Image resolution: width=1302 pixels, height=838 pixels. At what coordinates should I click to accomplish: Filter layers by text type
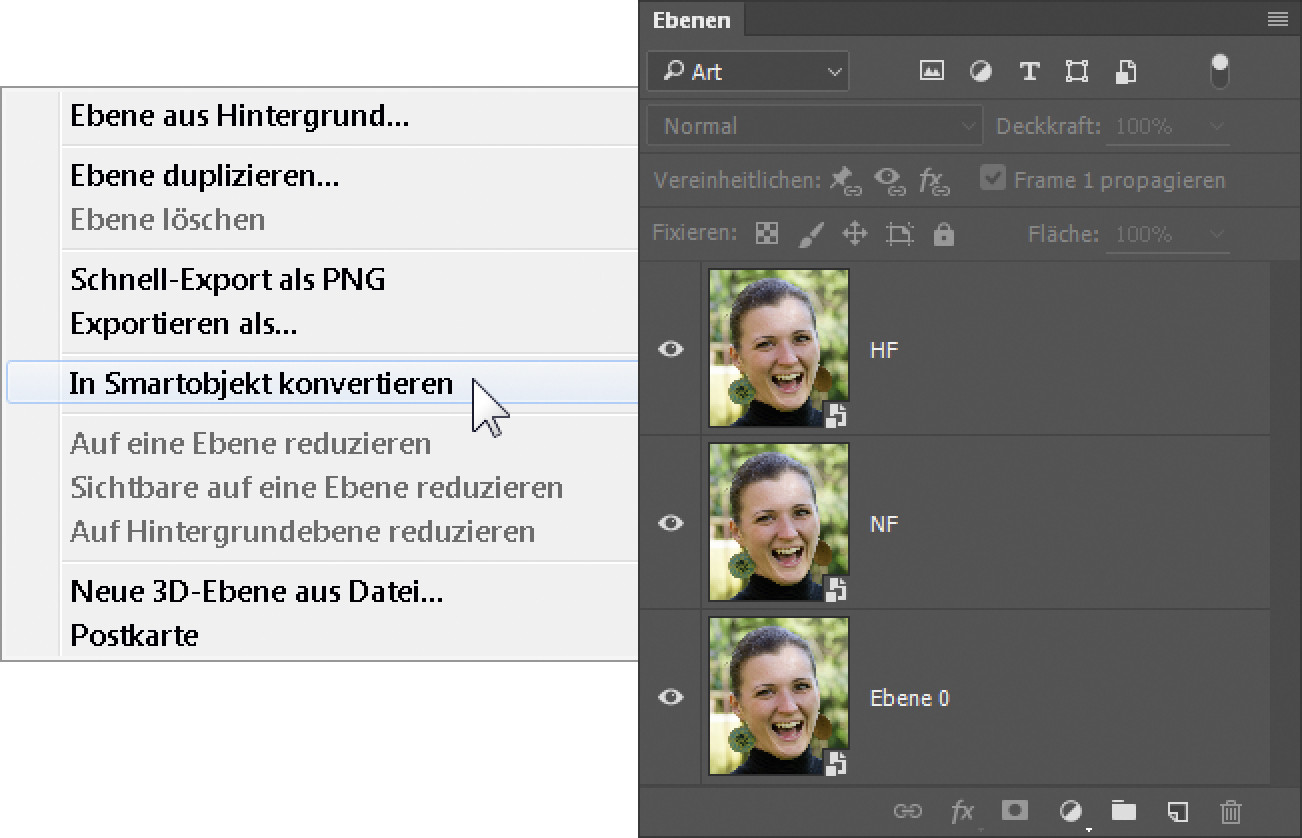1029,71
